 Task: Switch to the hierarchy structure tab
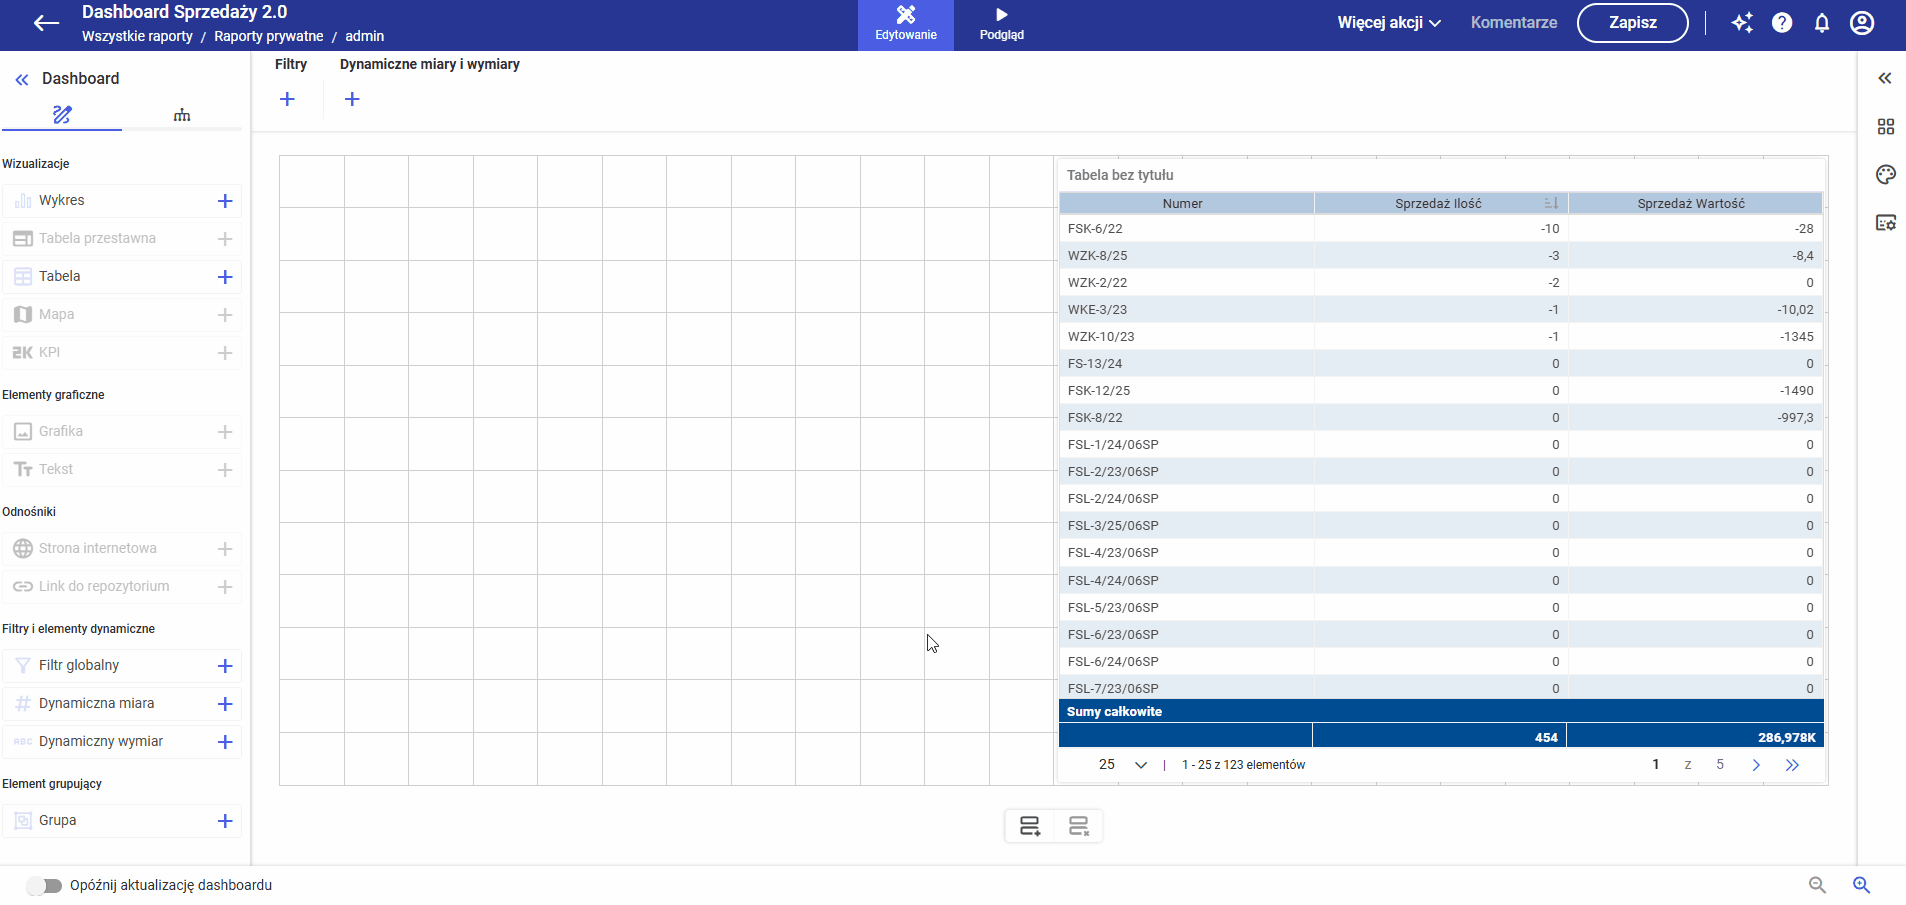click(x=182, y=115)
